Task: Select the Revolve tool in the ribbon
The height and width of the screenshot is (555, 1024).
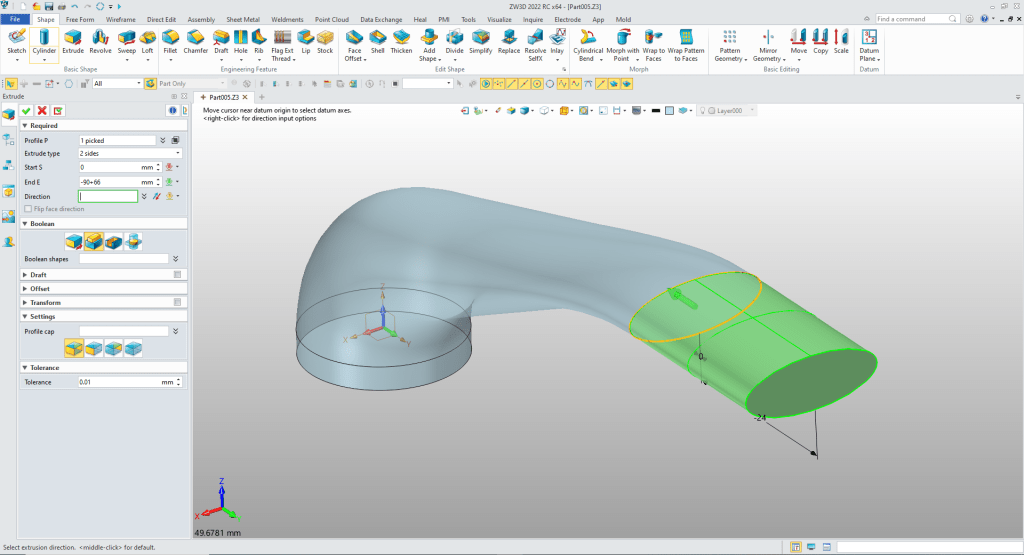Action: tap(100, 40)
